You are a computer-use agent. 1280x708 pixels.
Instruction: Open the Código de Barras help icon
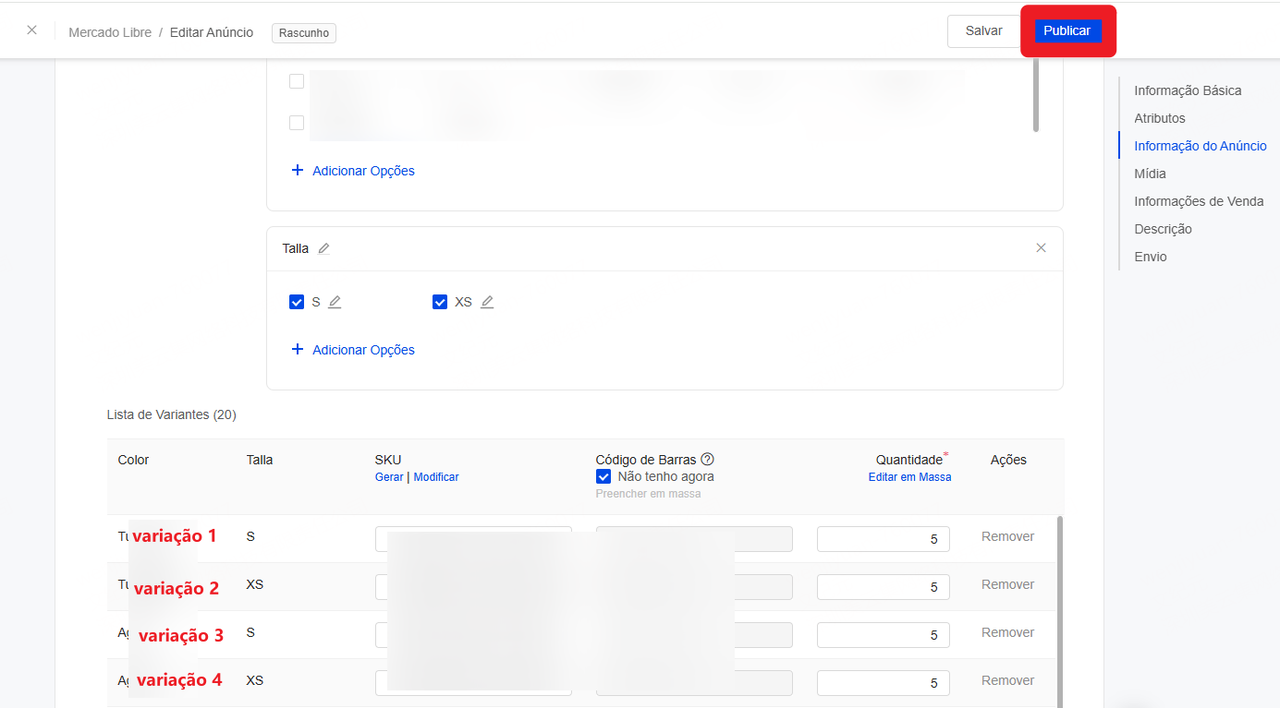(x=708, y=460)
